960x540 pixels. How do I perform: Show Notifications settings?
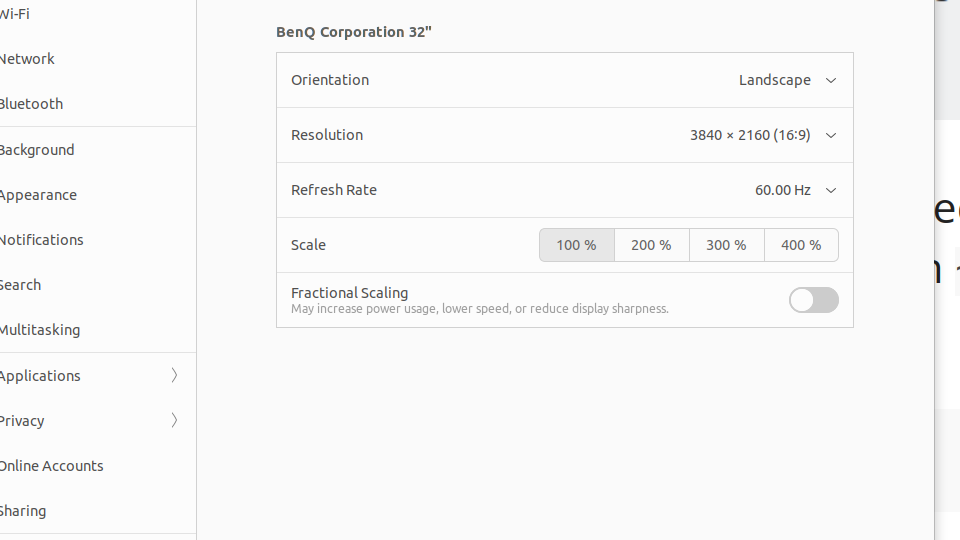click(x=41, y=240)
